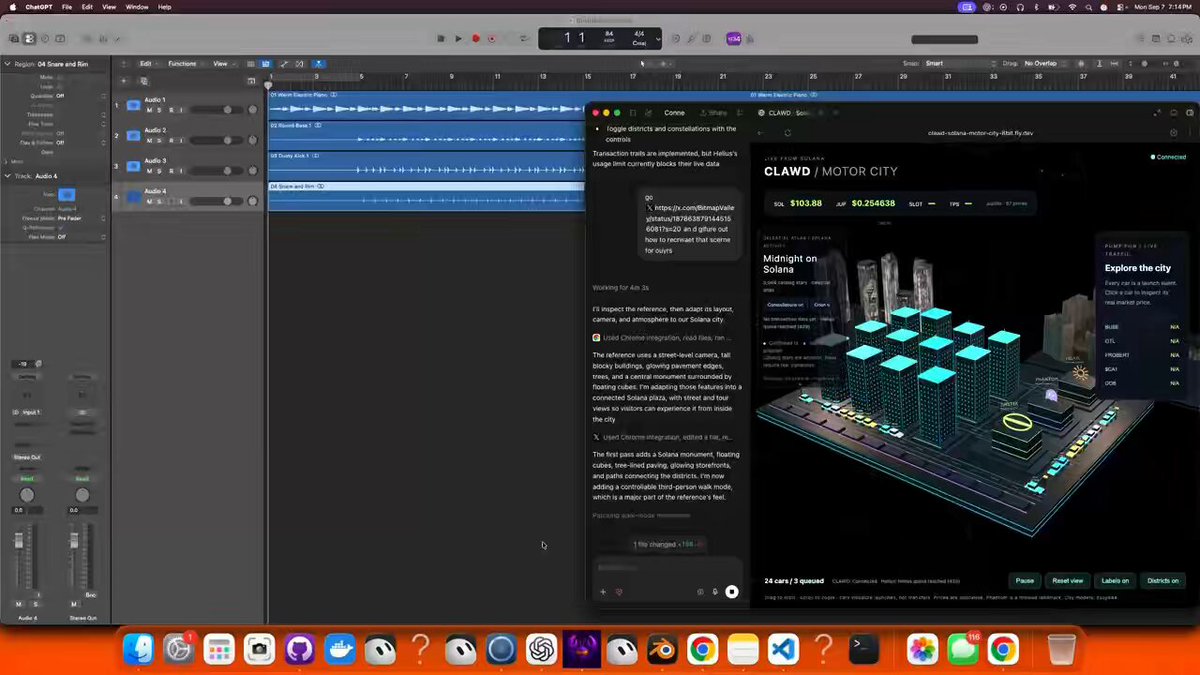Open the Help menu in the menu bar
Image resolution: width=1200 pixels, height=675 pixels.
pyautogui.click(x=165, y=7)
